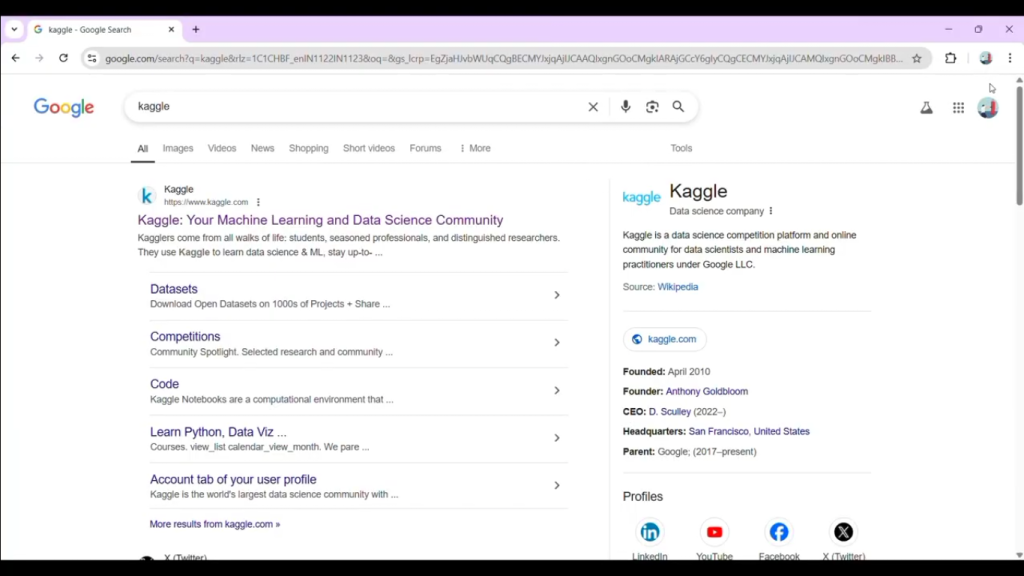Bookmark this page with the star icon
The width and height of the screenshot is (1024, 576).
(917, 58)
